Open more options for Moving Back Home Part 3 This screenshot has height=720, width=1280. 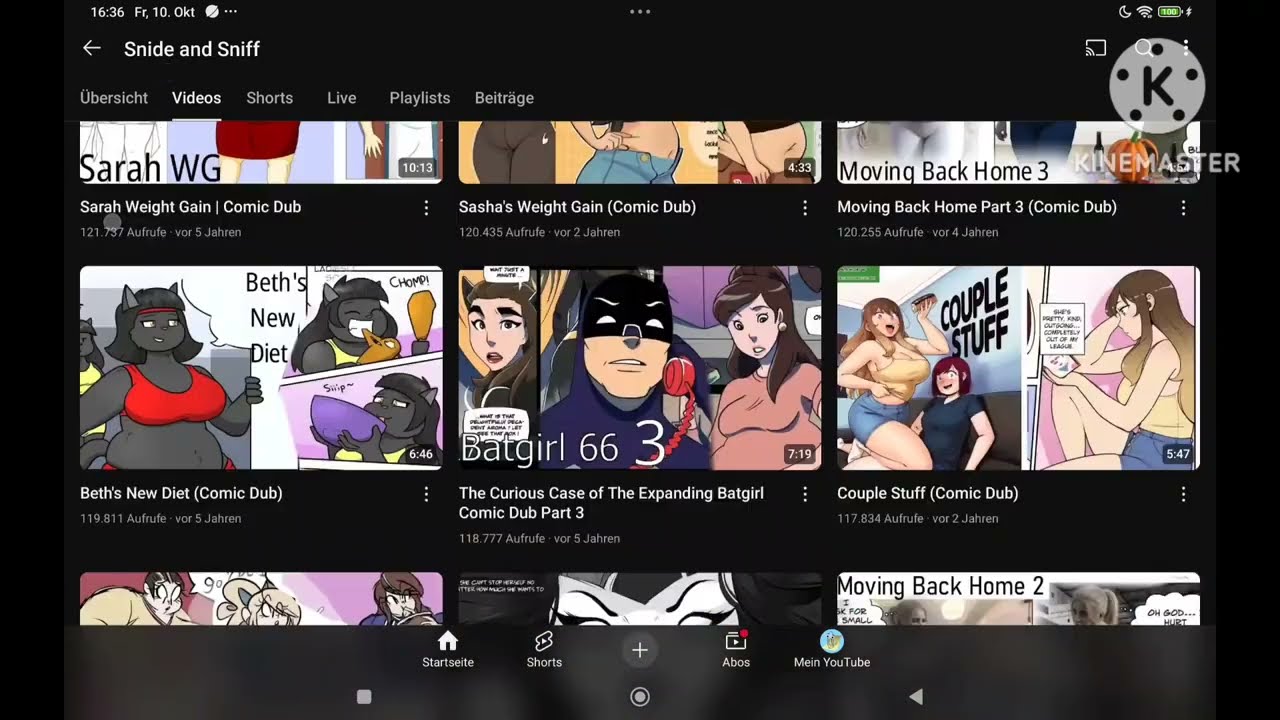click(1183, 208)
